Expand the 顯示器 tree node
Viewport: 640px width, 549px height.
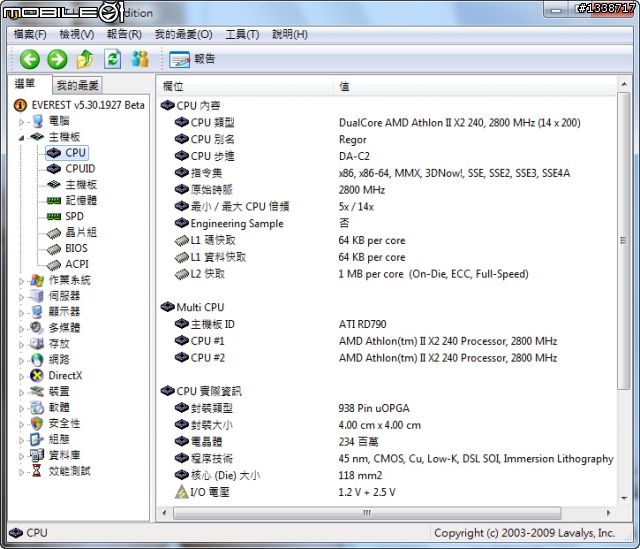pos(22,313)
